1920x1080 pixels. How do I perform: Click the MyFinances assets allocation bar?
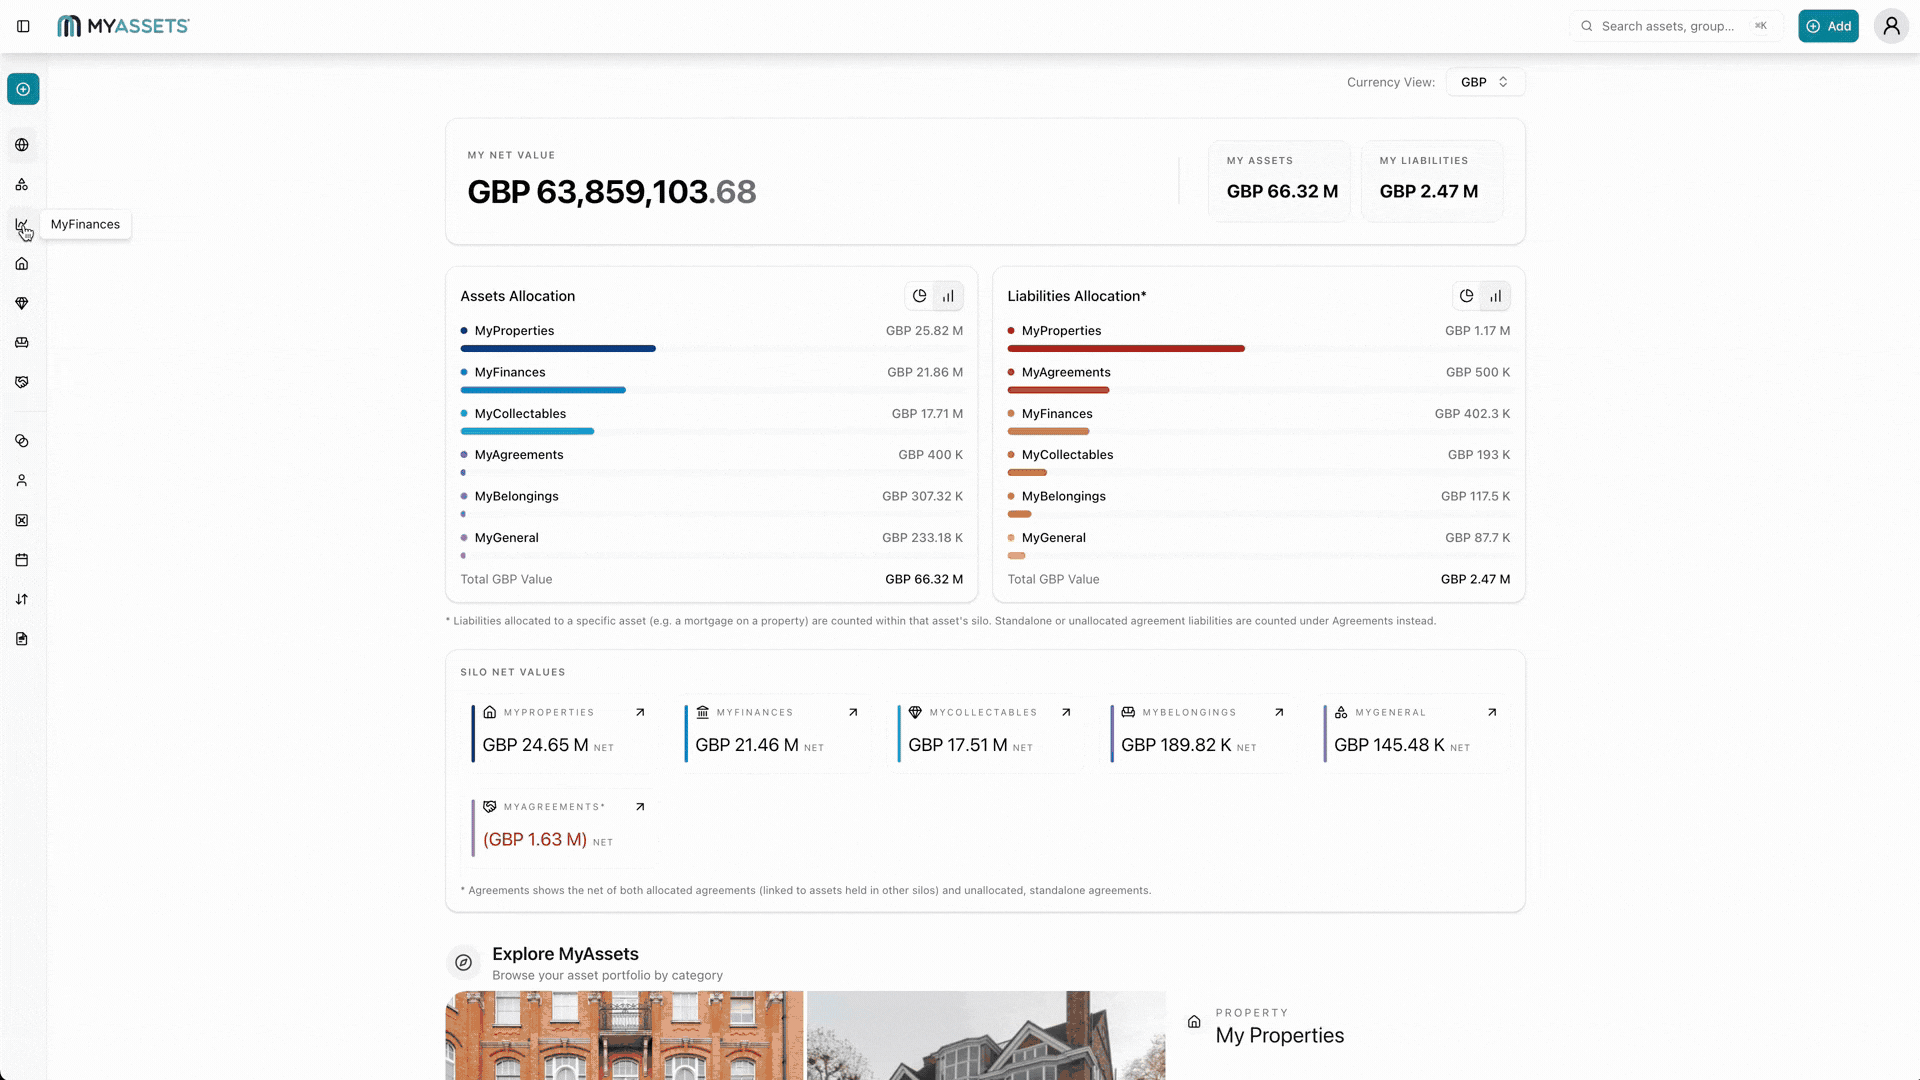point(543,390)
